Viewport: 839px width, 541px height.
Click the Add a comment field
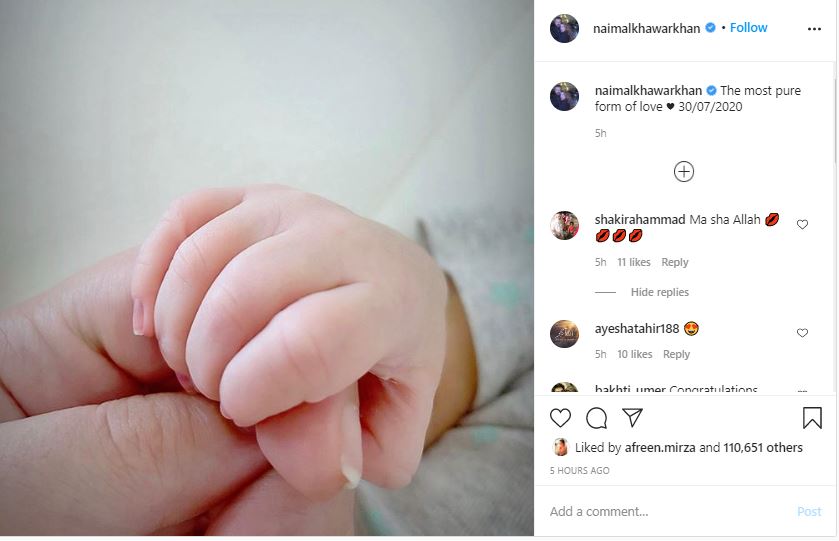pyautogui.click(x=669, y=512)
